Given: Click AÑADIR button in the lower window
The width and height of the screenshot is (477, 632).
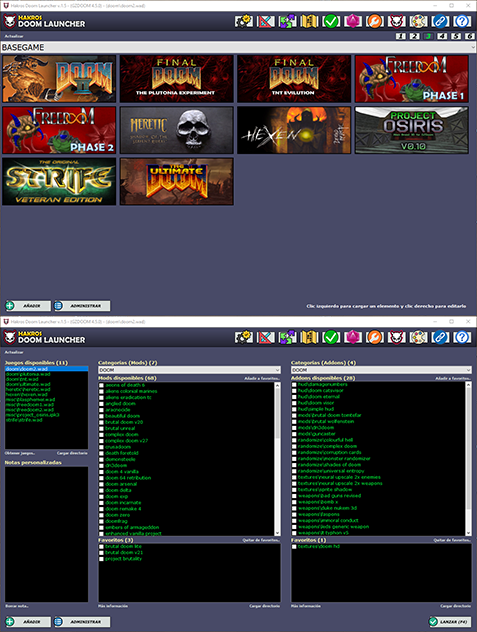Looking at the screenshot, I should (x=28, y=622).
